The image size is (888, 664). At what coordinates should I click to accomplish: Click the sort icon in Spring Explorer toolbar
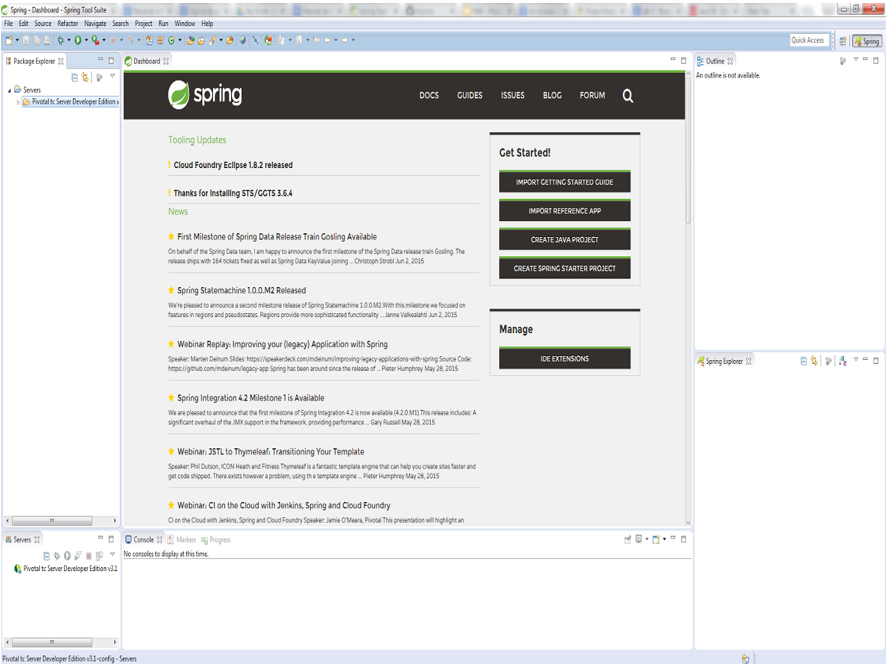click(843, 361)
